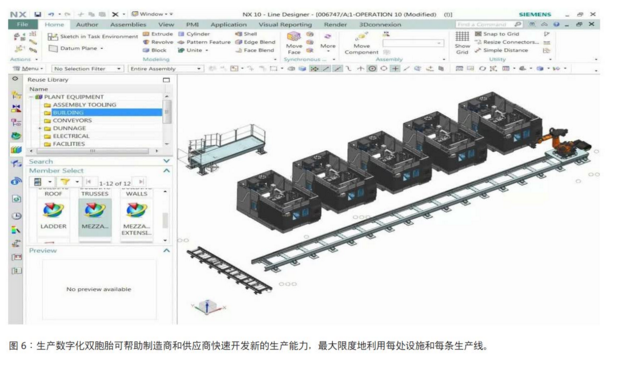
Task: Switch to the Render tab
Action: 335,25
